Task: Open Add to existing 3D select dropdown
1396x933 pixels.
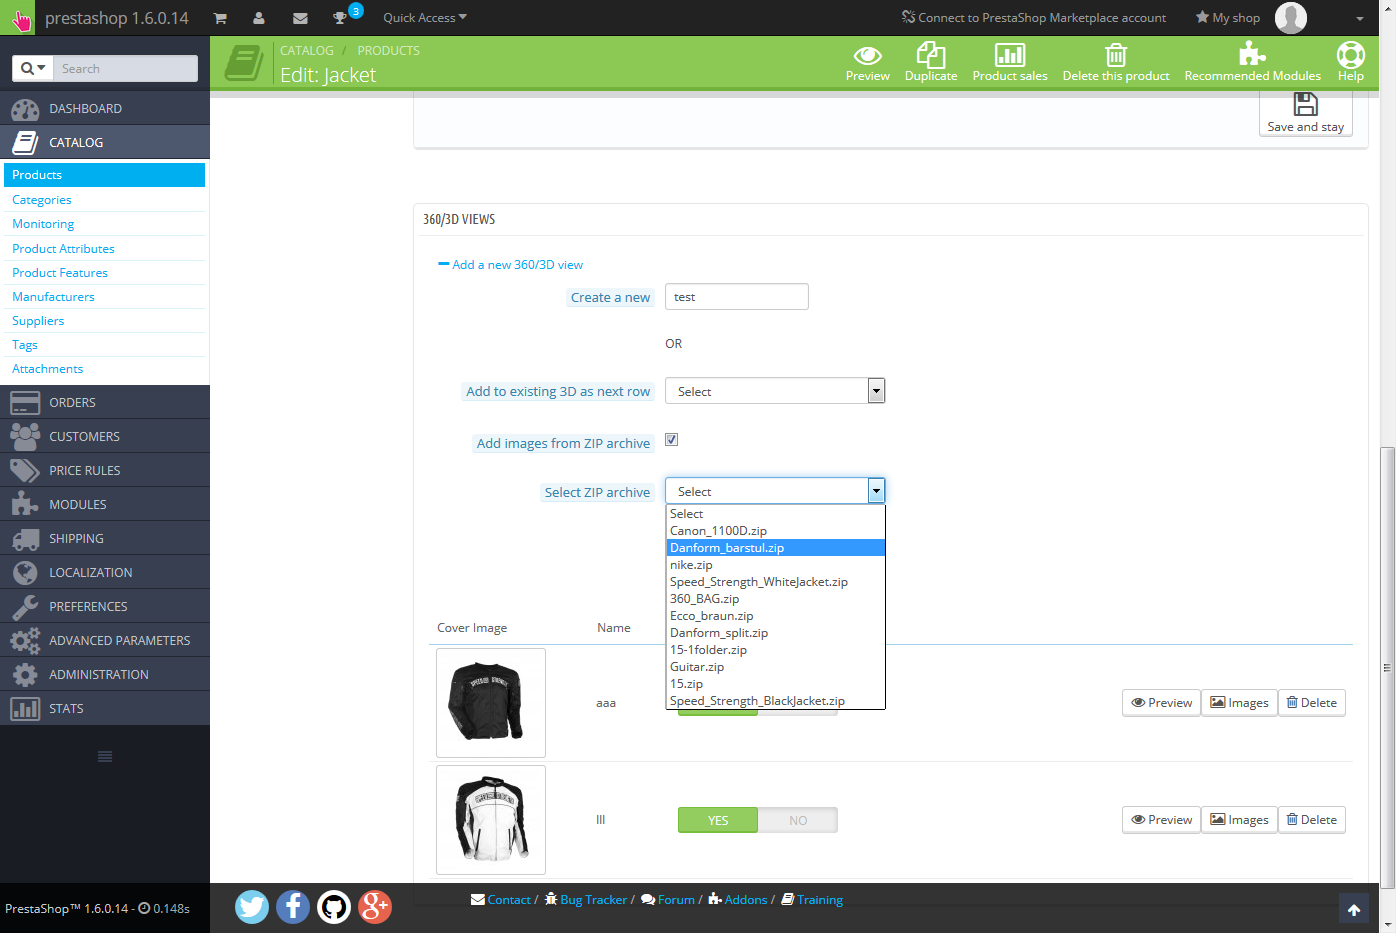Action: (x=775, y=391)
